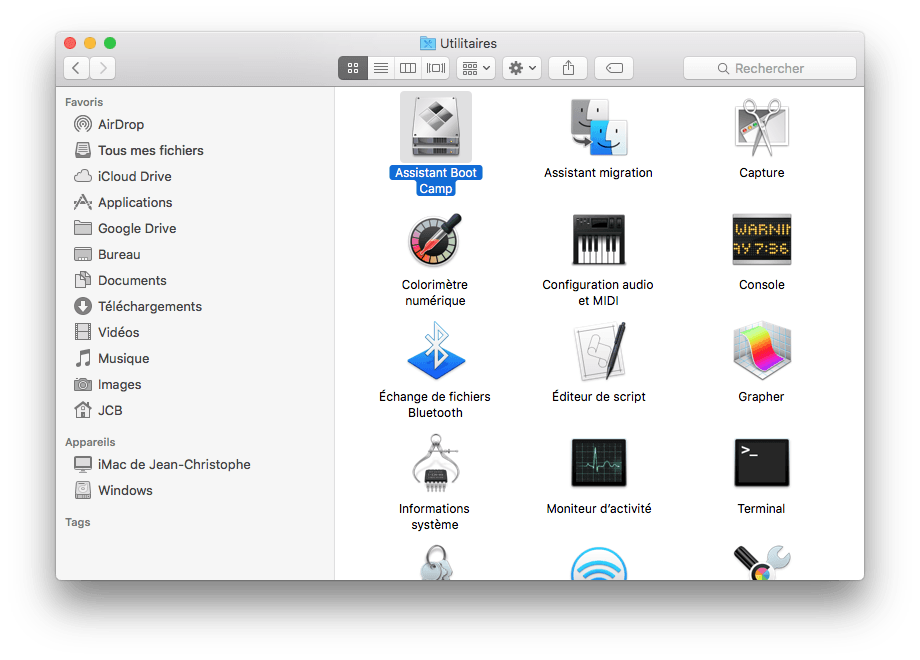Open Vidéos in the sidebar
This screenshot has width=920, height=660.
click(x=107, y=332)
